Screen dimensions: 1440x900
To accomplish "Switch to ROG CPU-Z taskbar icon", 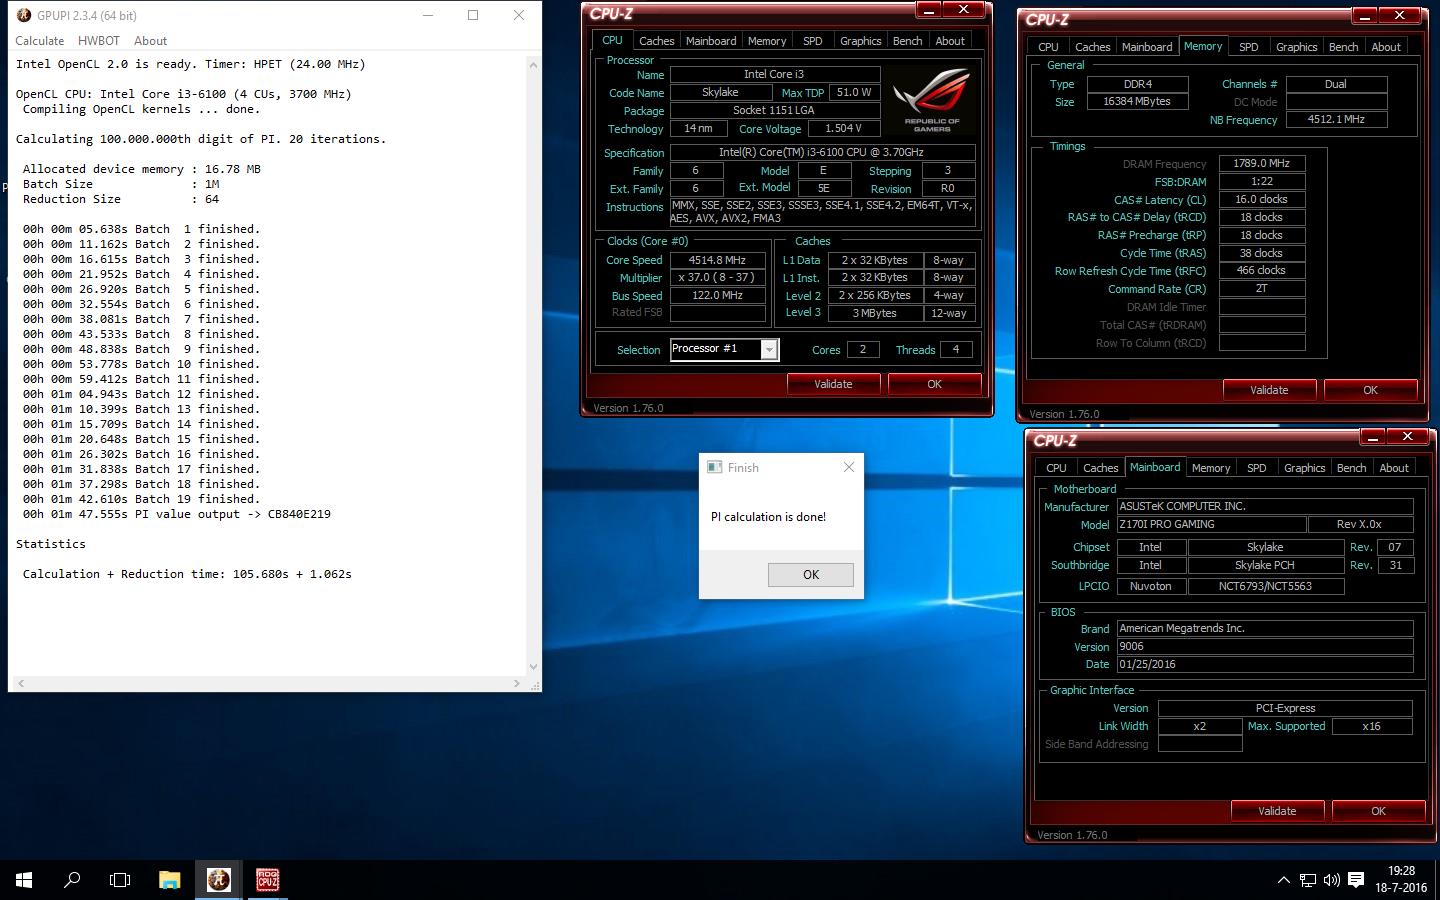I will [267, 880].
